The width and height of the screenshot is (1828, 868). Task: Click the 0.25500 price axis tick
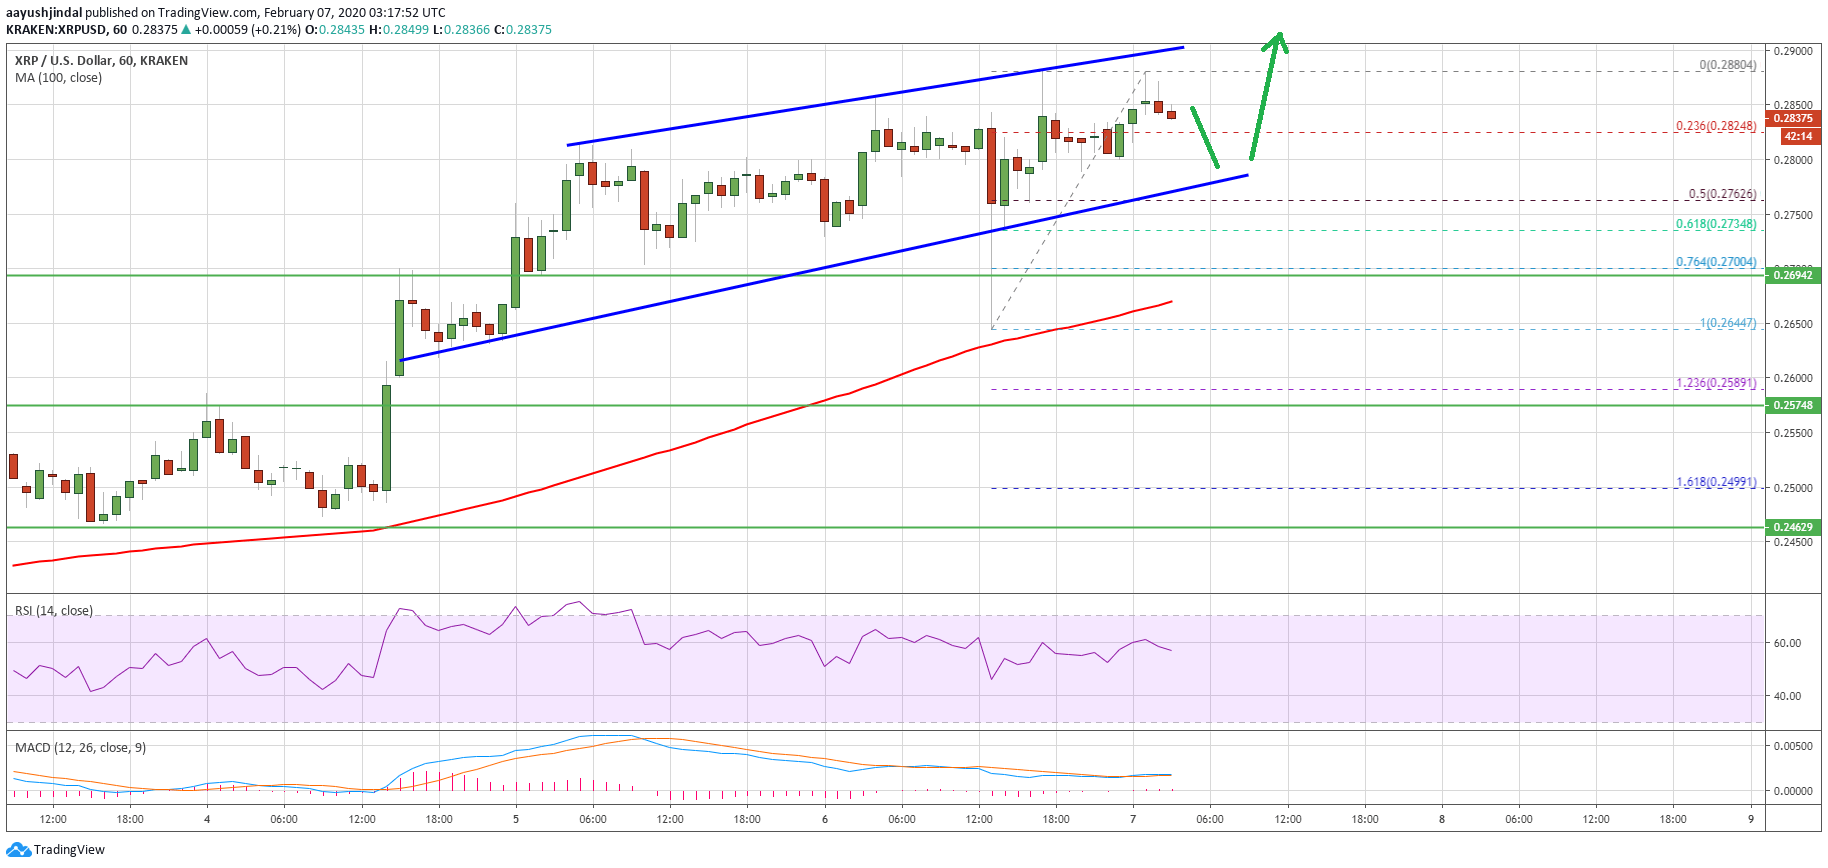[x=1793, y=433]
